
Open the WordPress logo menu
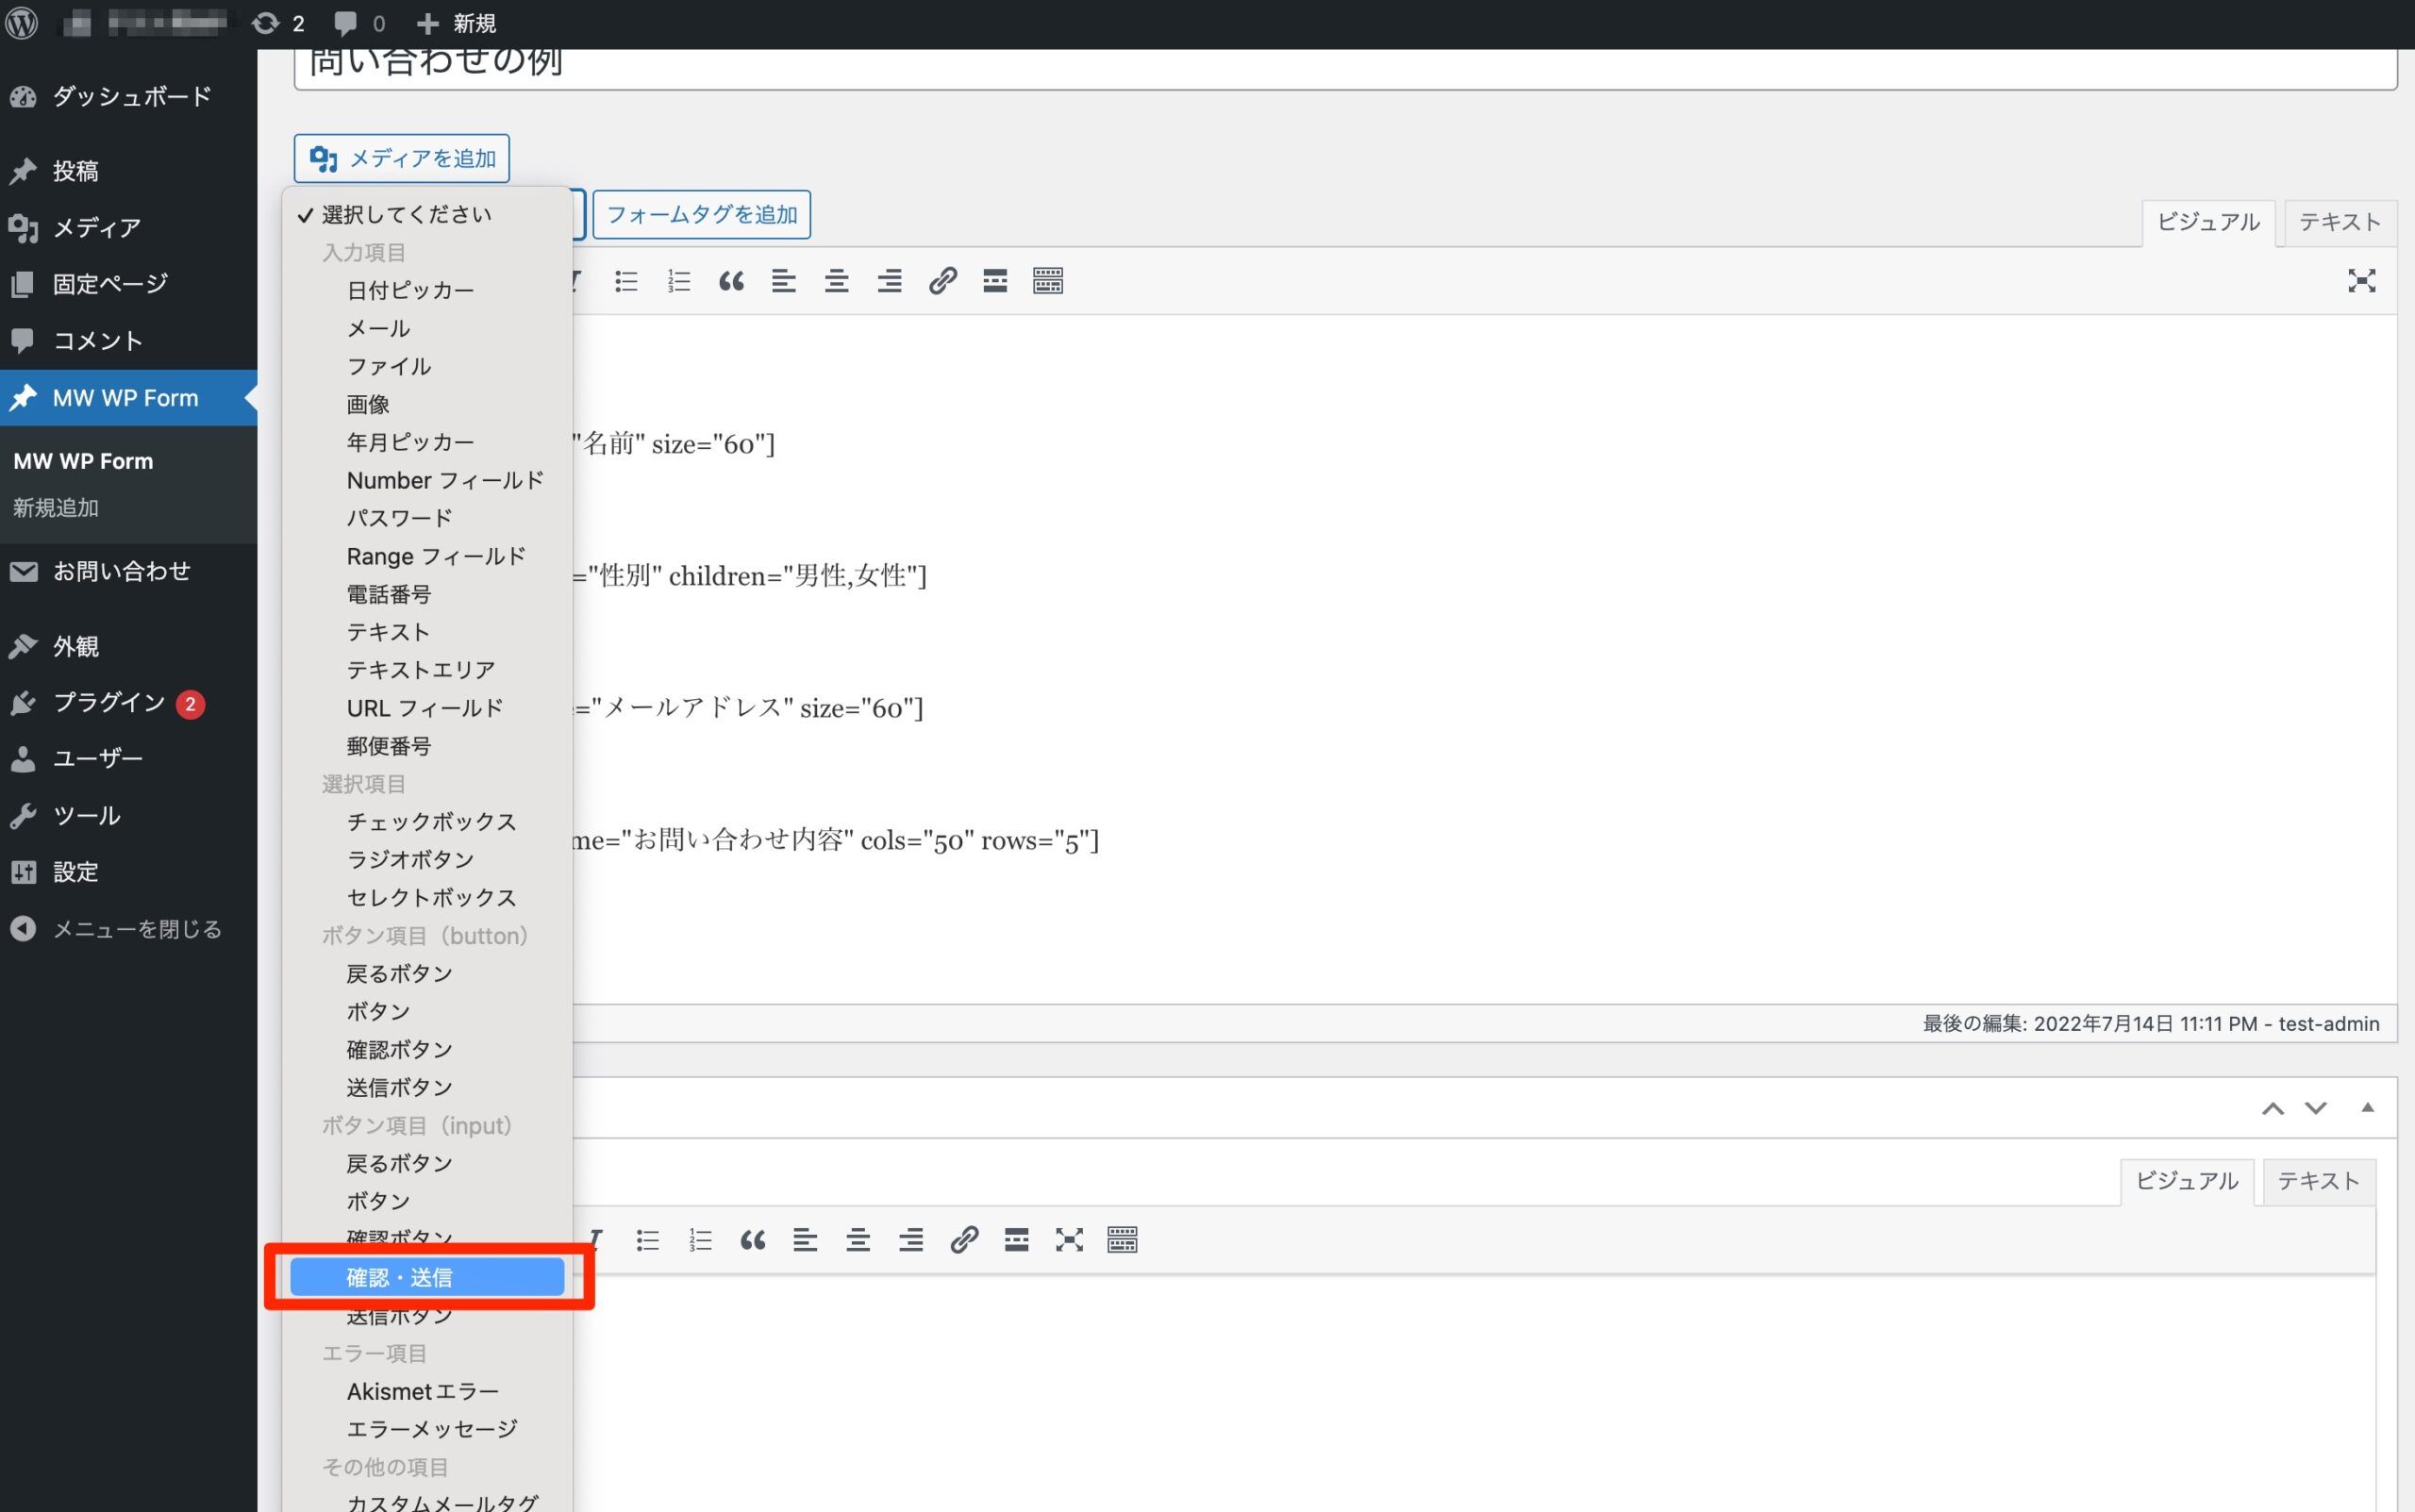[x=22, y=23]
